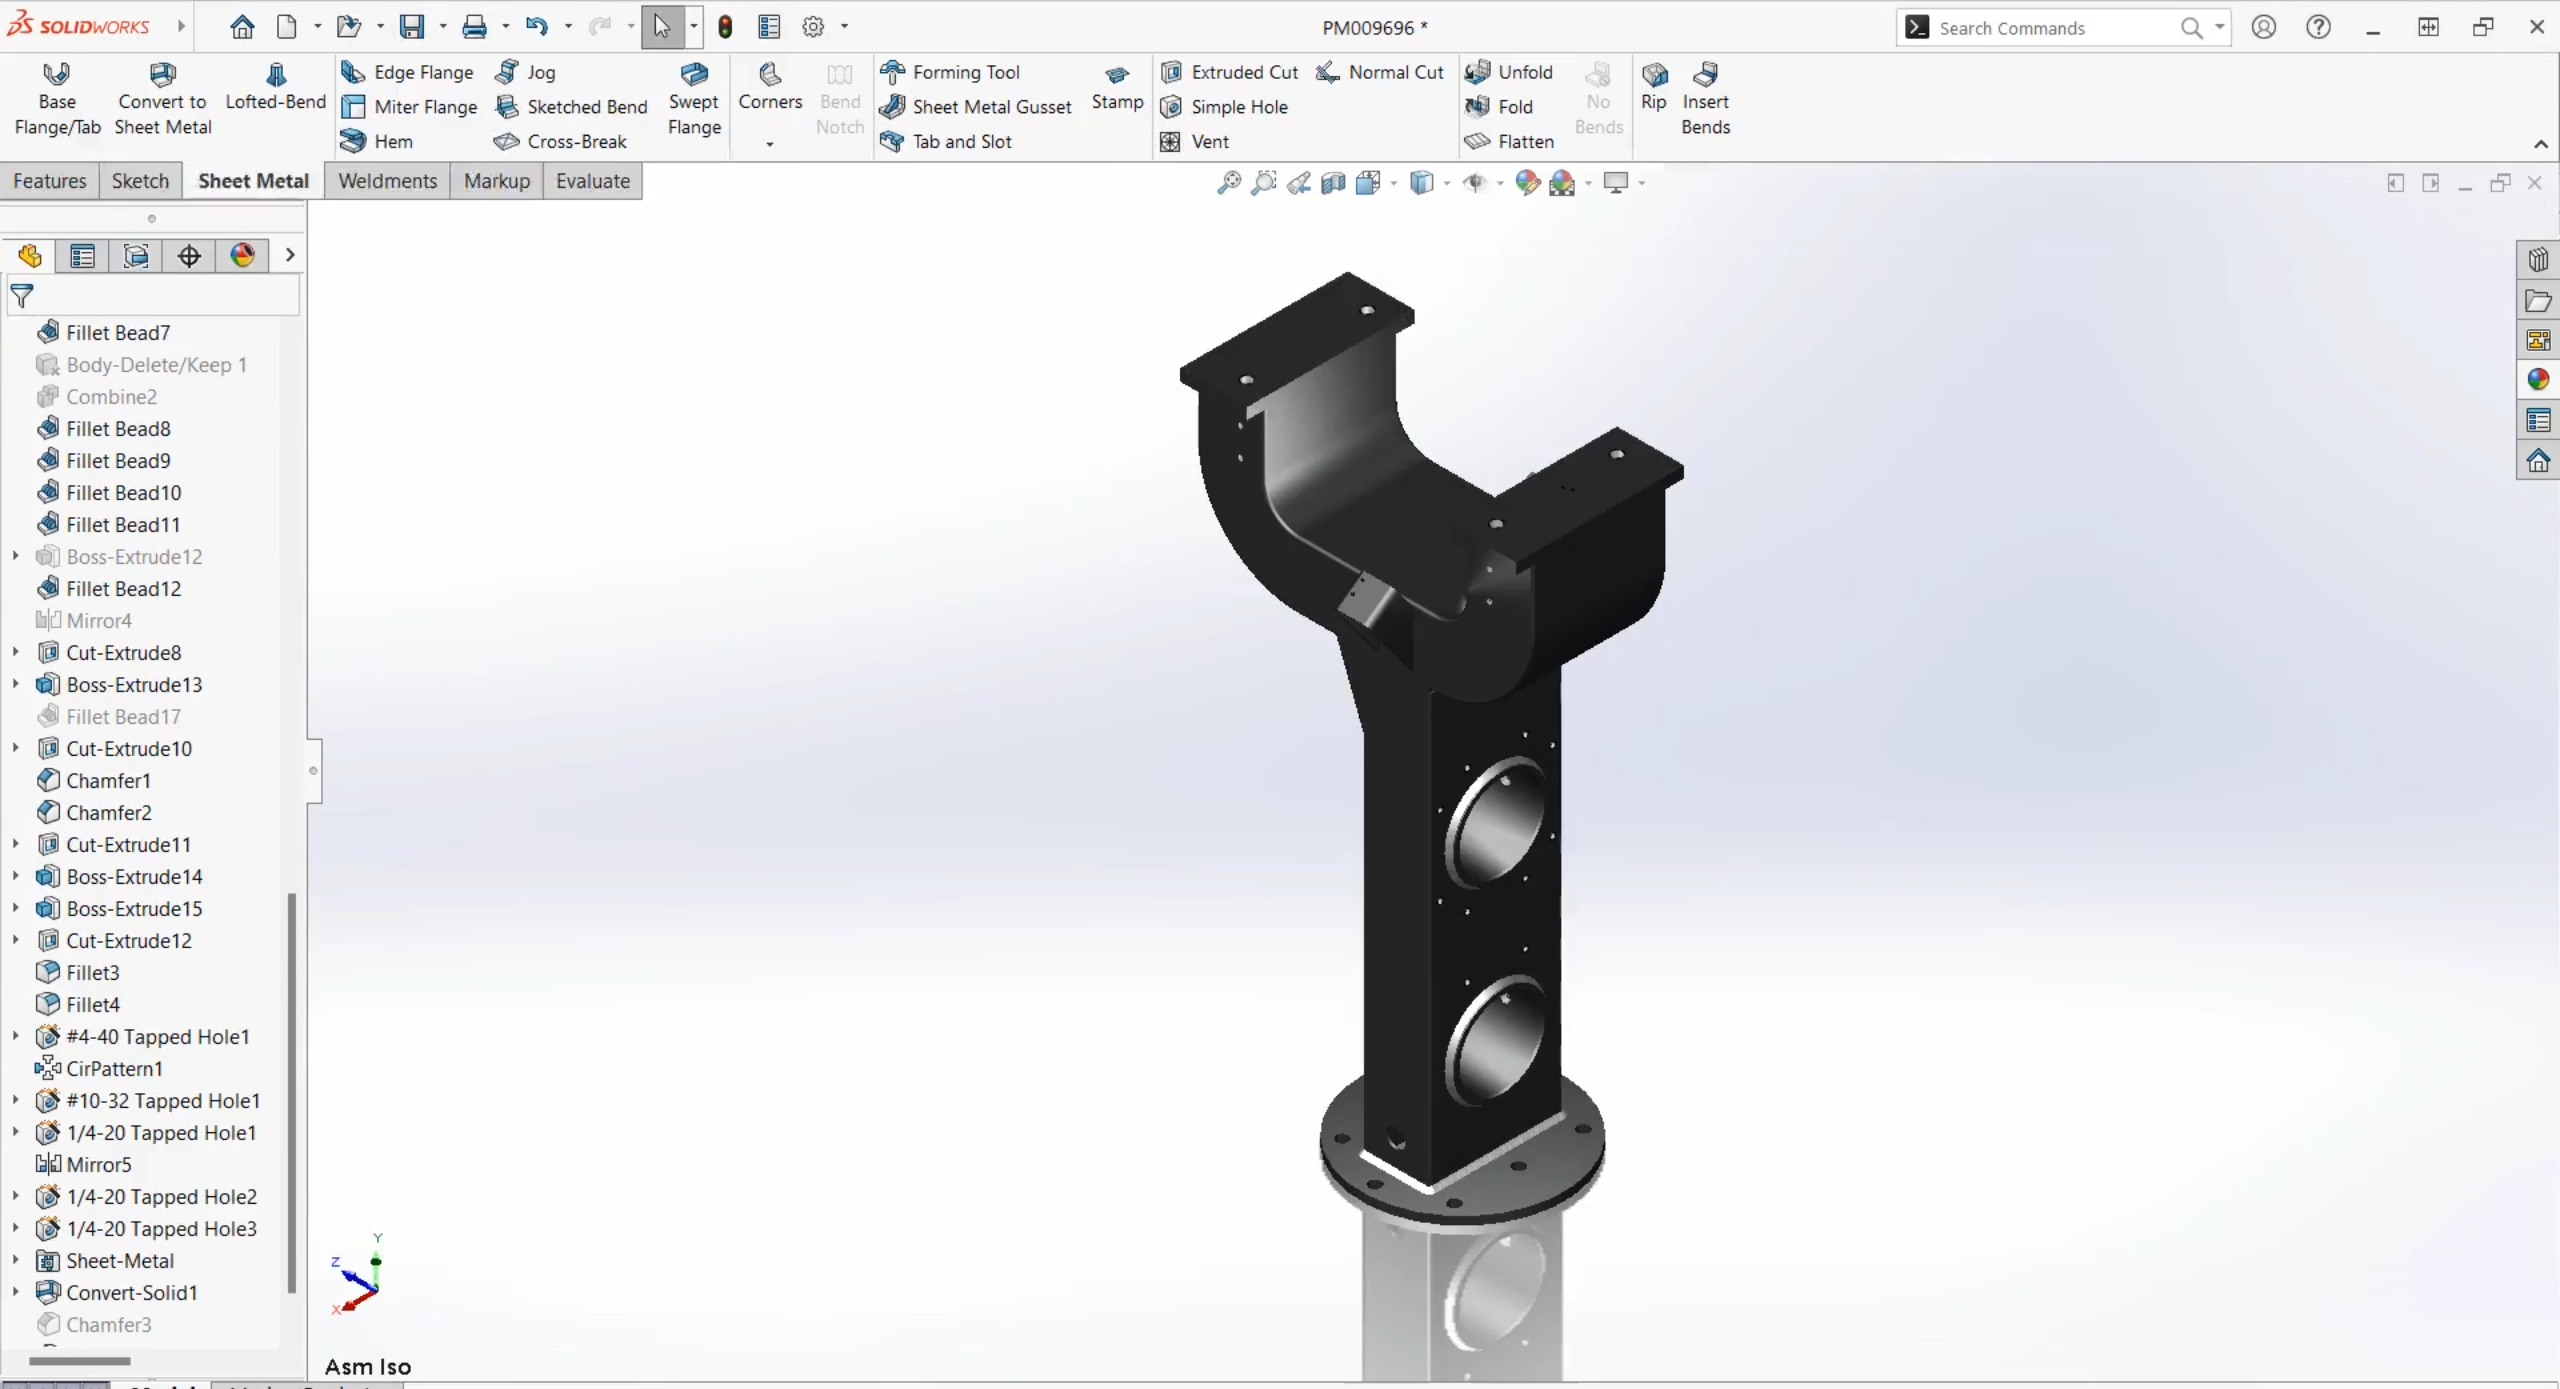
Task: Choose the Vent tool
Action: [1194, 141]
